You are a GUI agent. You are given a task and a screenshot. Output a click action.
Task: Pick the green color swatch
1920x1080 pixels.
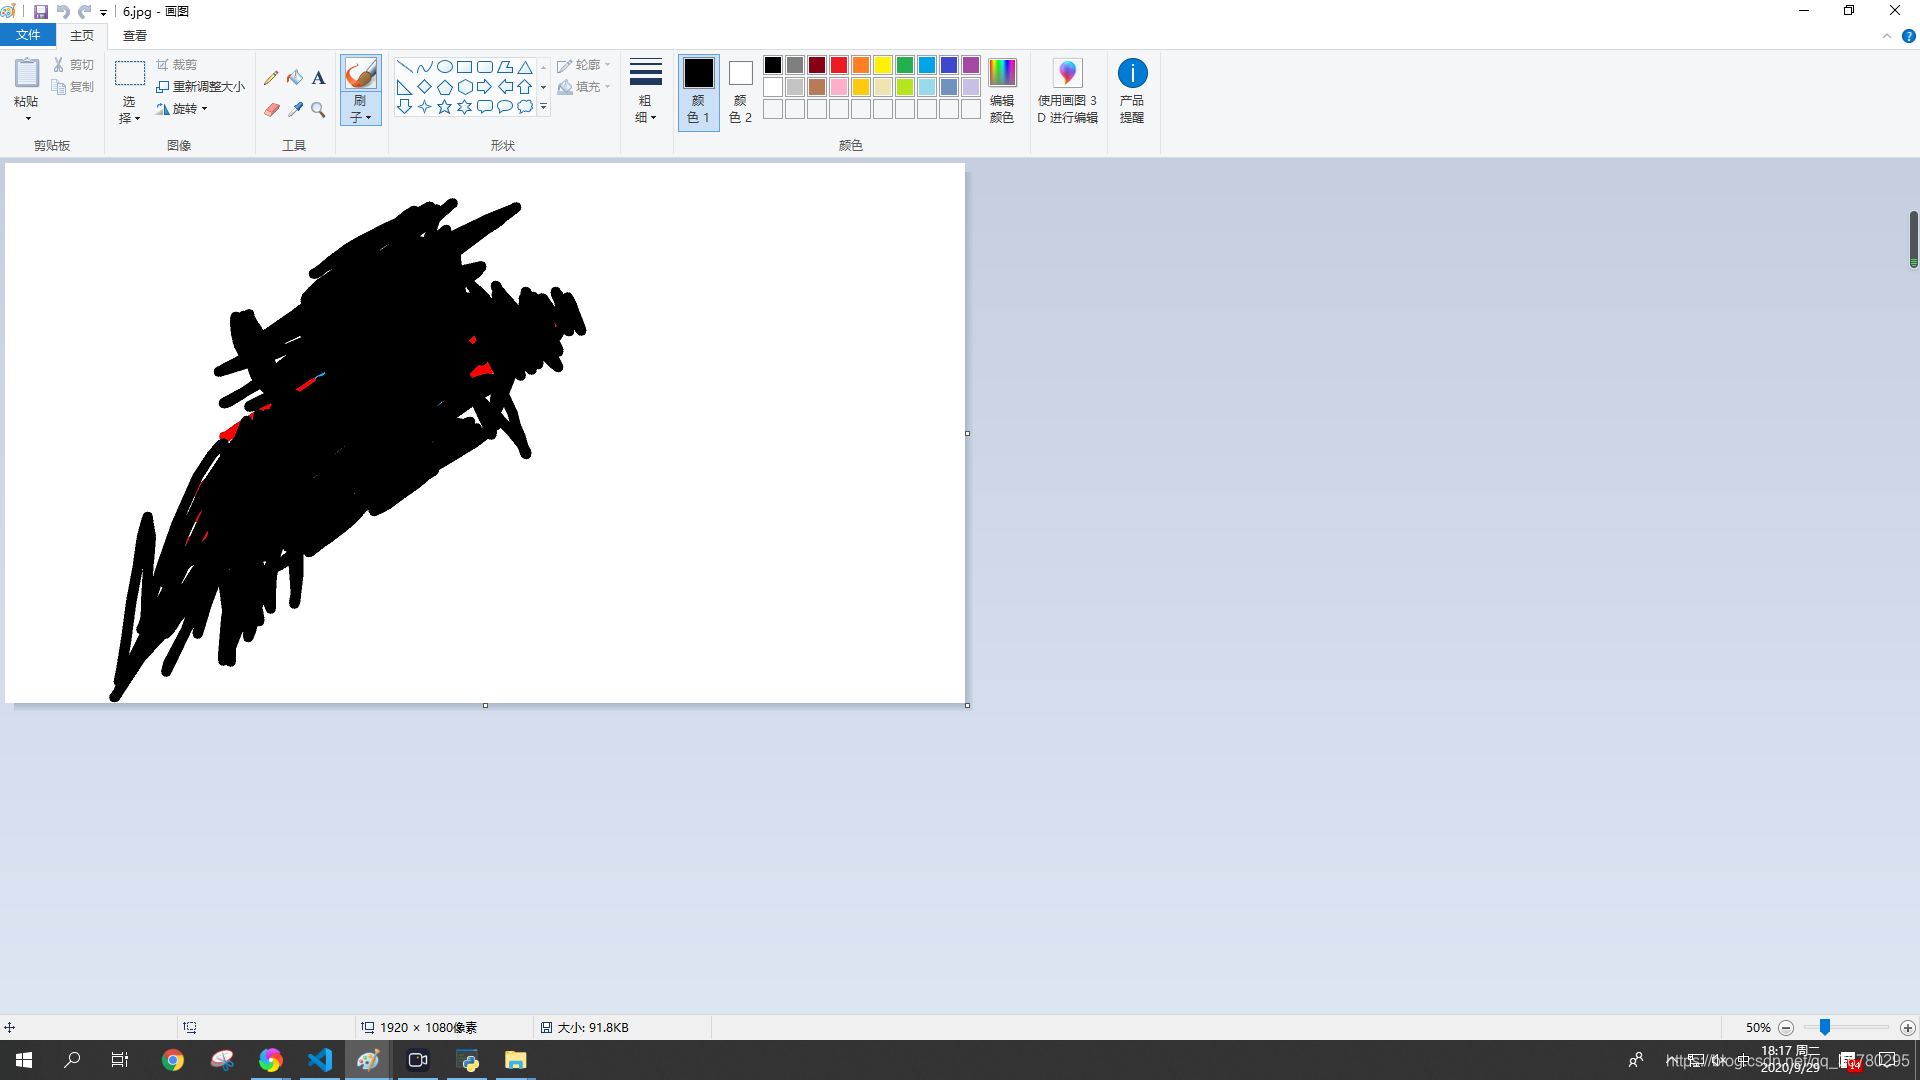[905, 65]
